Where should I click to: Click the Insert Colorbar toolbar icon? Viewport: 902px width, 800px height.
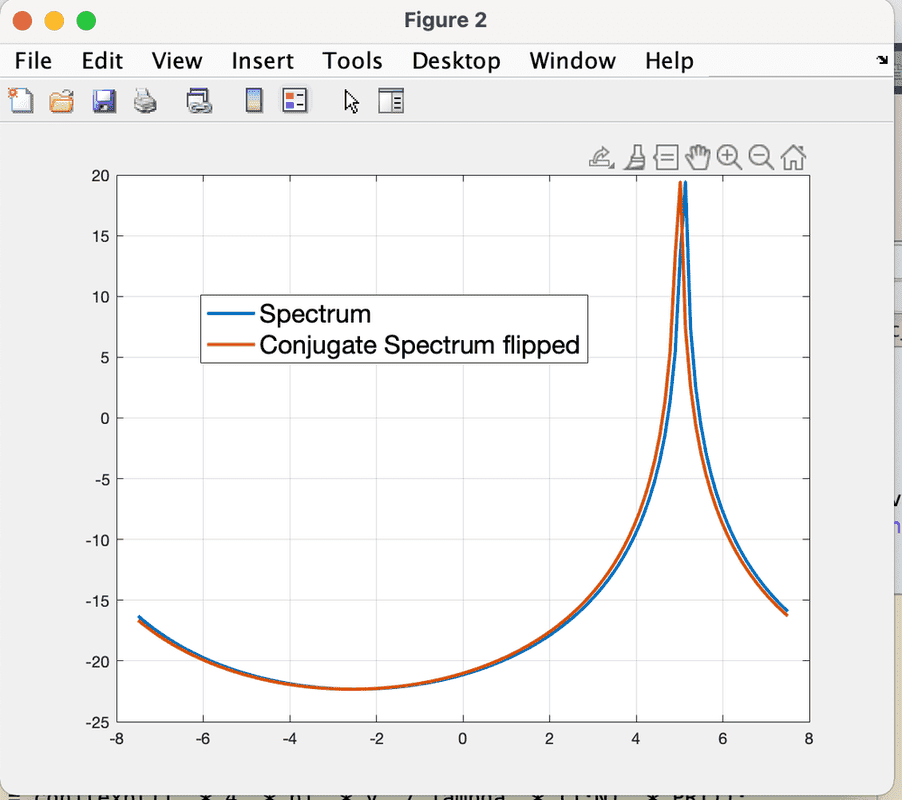point(253,100)
